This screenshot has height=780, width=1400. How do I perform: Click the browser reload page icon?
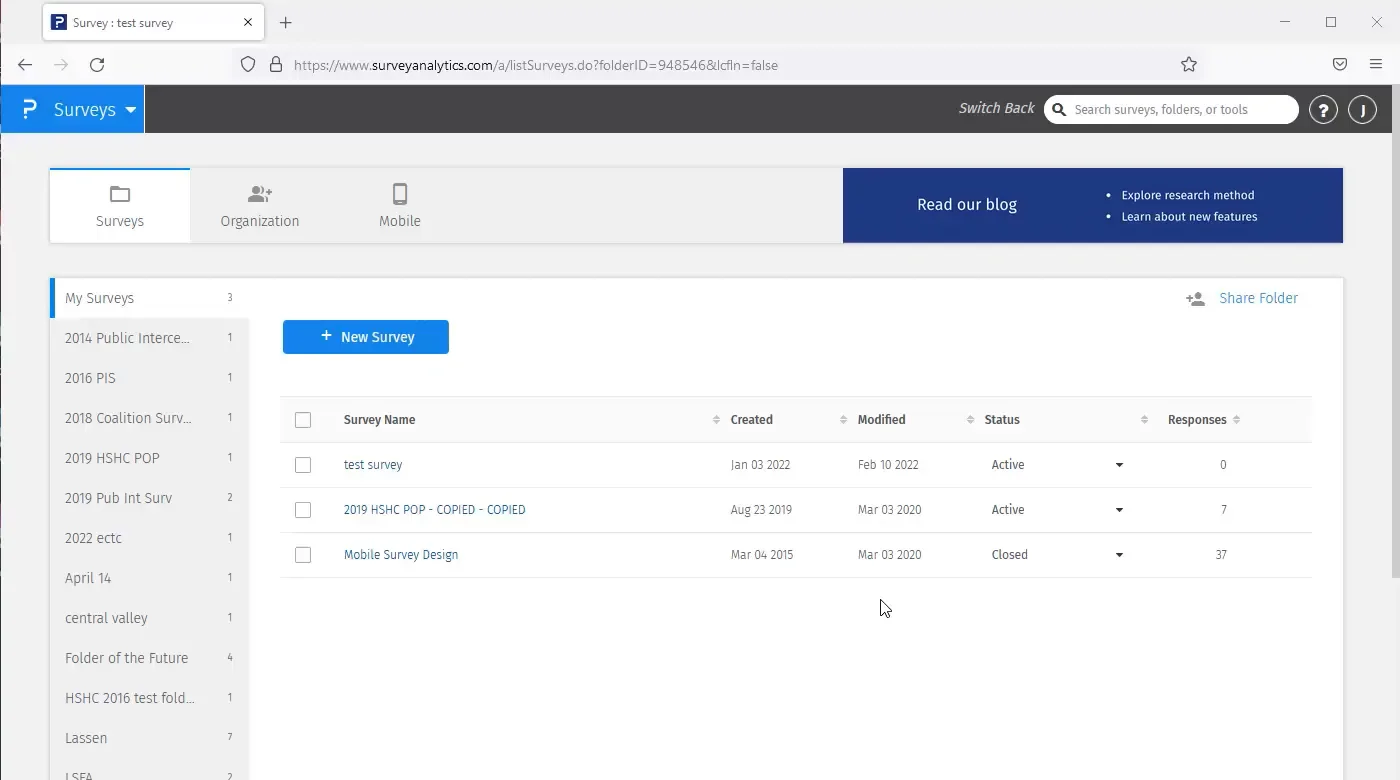(97, 65)
